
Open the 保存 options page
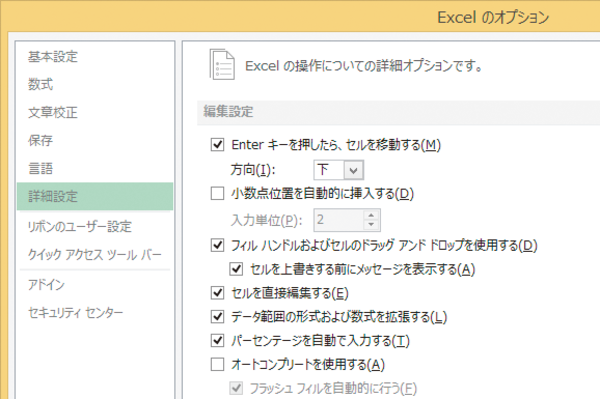tap(41, 140)
